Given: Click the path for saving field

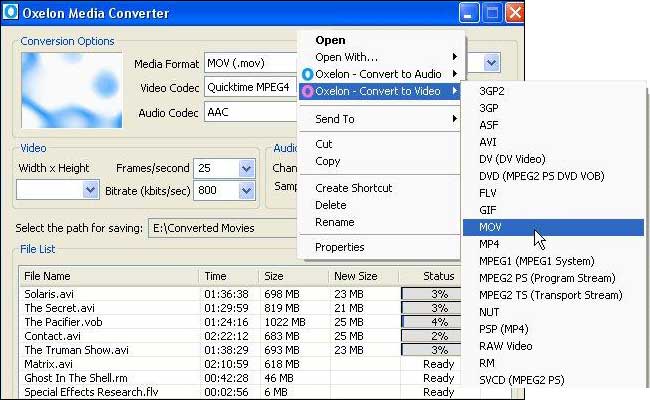Looking at the screenshot, I should [225, 228].
